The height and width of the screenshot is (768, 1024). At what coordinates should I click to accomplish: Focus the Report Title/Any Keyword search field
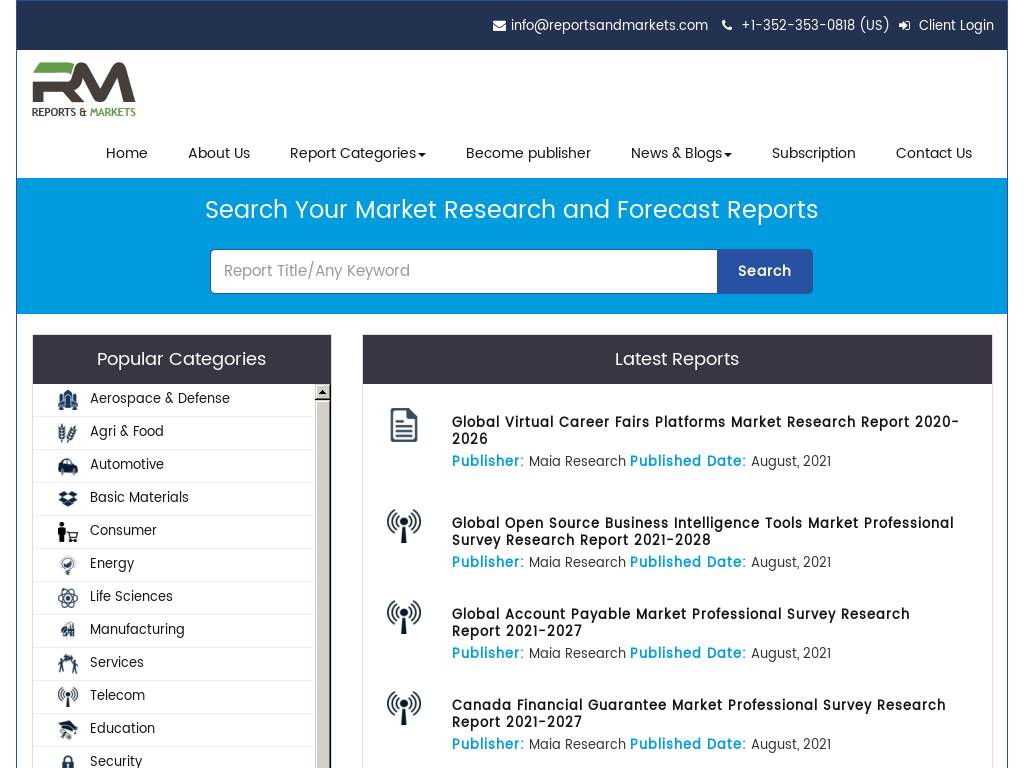(463, 271)
